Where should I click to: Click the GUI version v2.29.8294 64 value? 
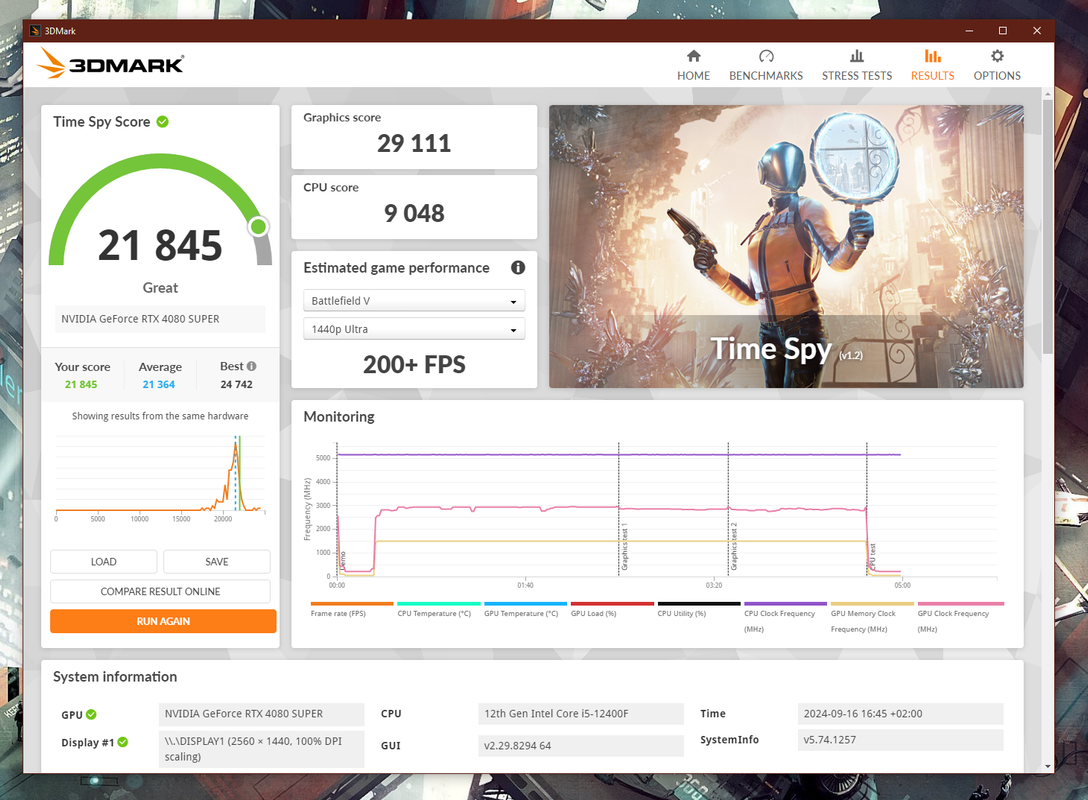581,745
